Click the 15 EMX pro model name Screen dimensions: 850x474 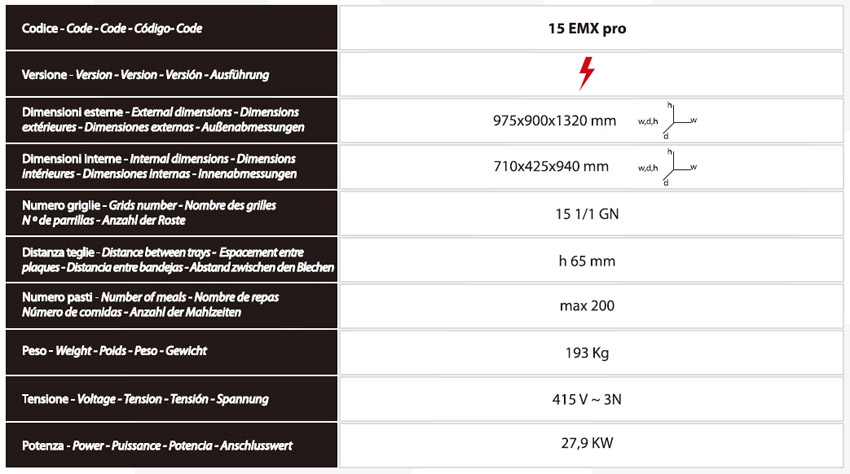[586, 29]
